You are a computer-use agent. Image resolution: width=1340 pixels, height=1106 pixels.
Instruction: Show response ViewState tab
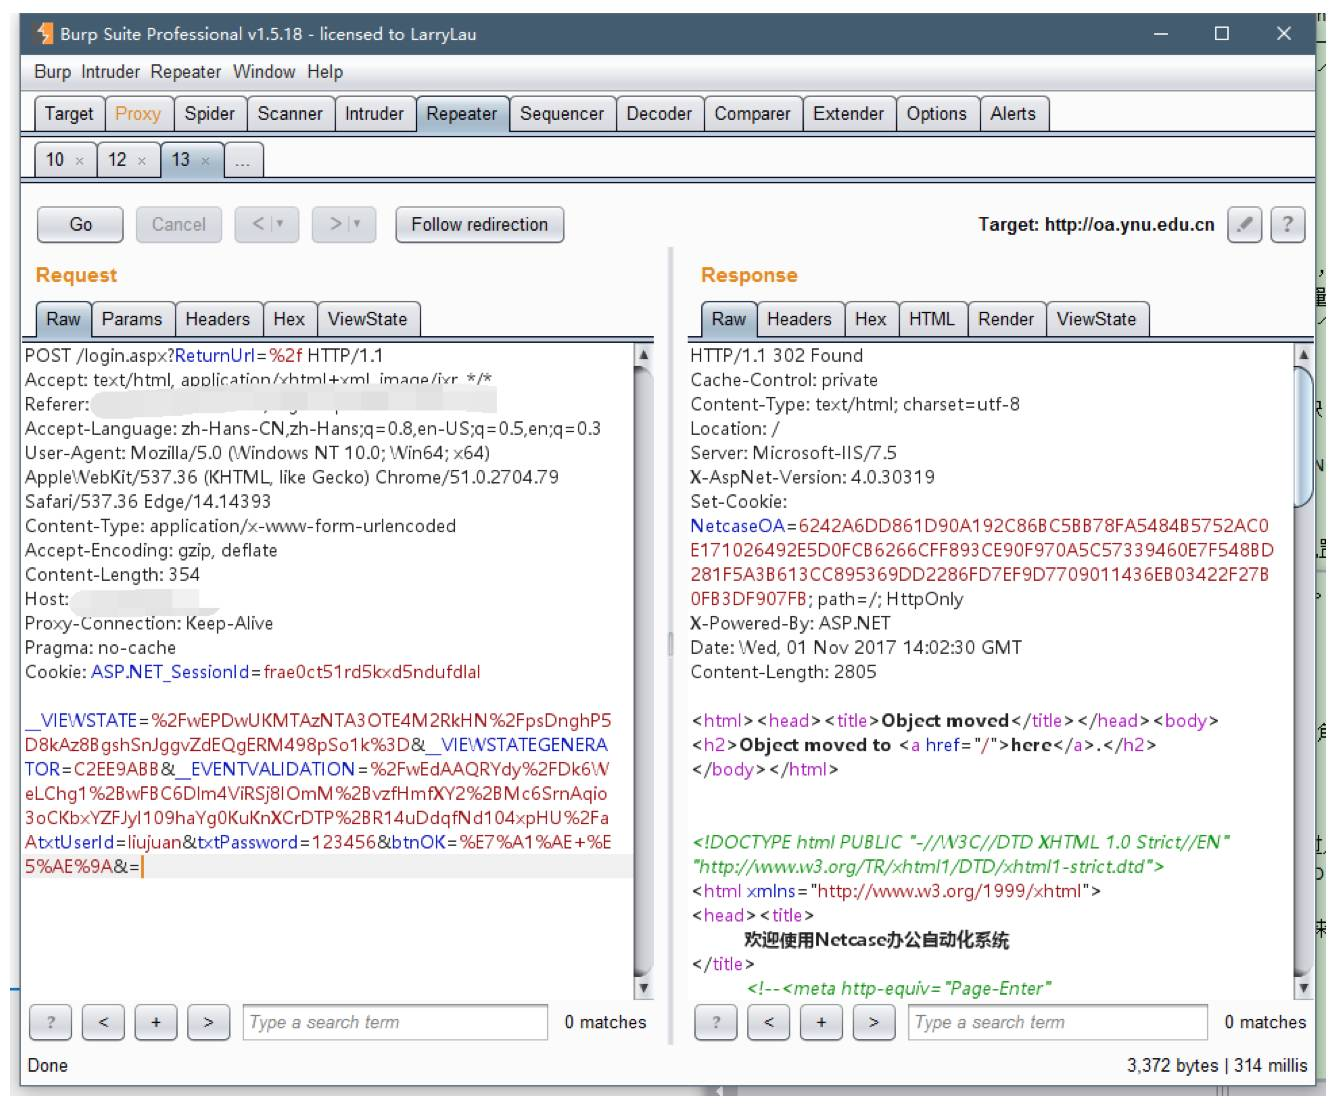1097,319
